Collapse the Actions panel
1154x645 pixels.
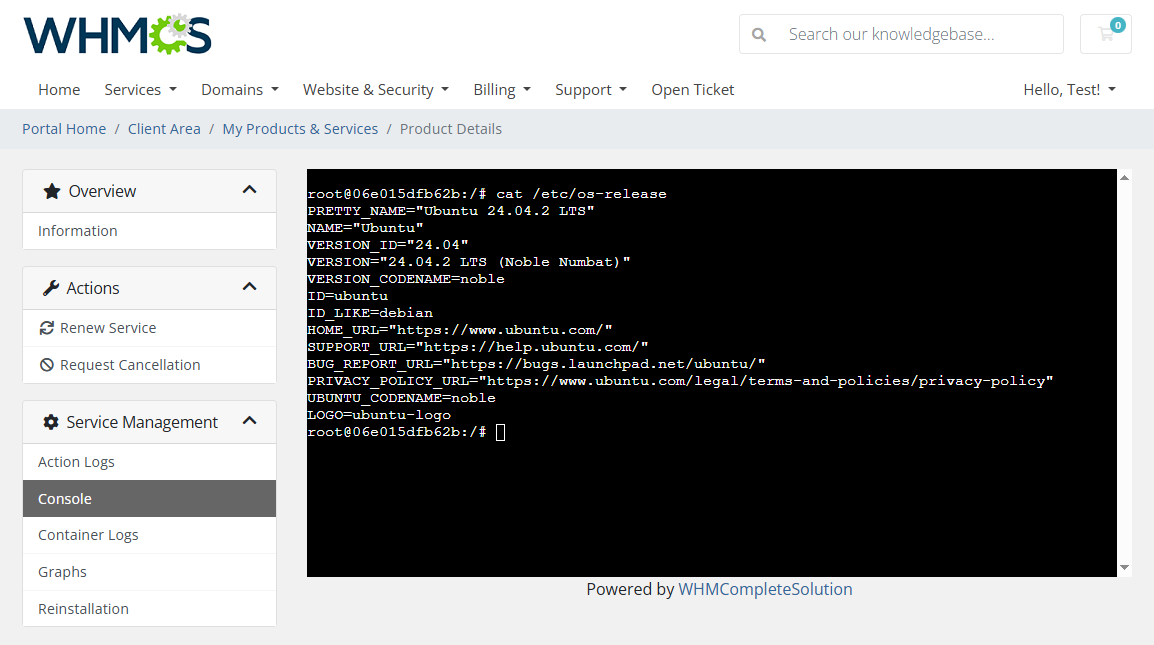tap(249, 287)
